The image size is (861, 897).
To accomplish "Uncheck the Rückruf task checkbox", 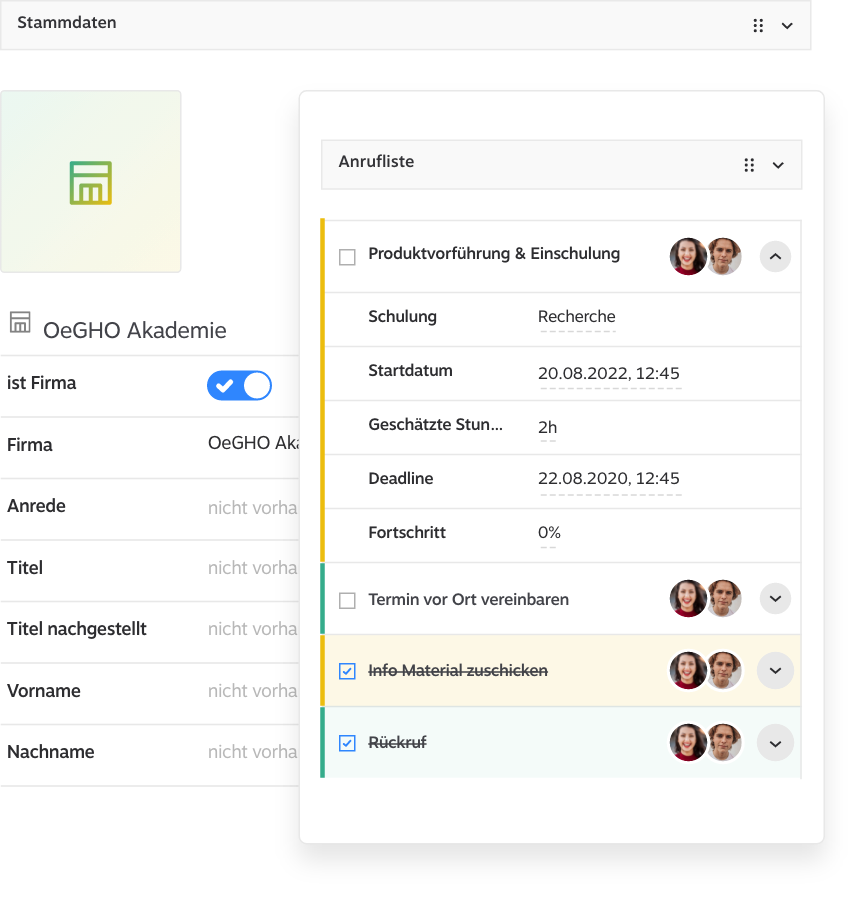I will pos(347,743).
